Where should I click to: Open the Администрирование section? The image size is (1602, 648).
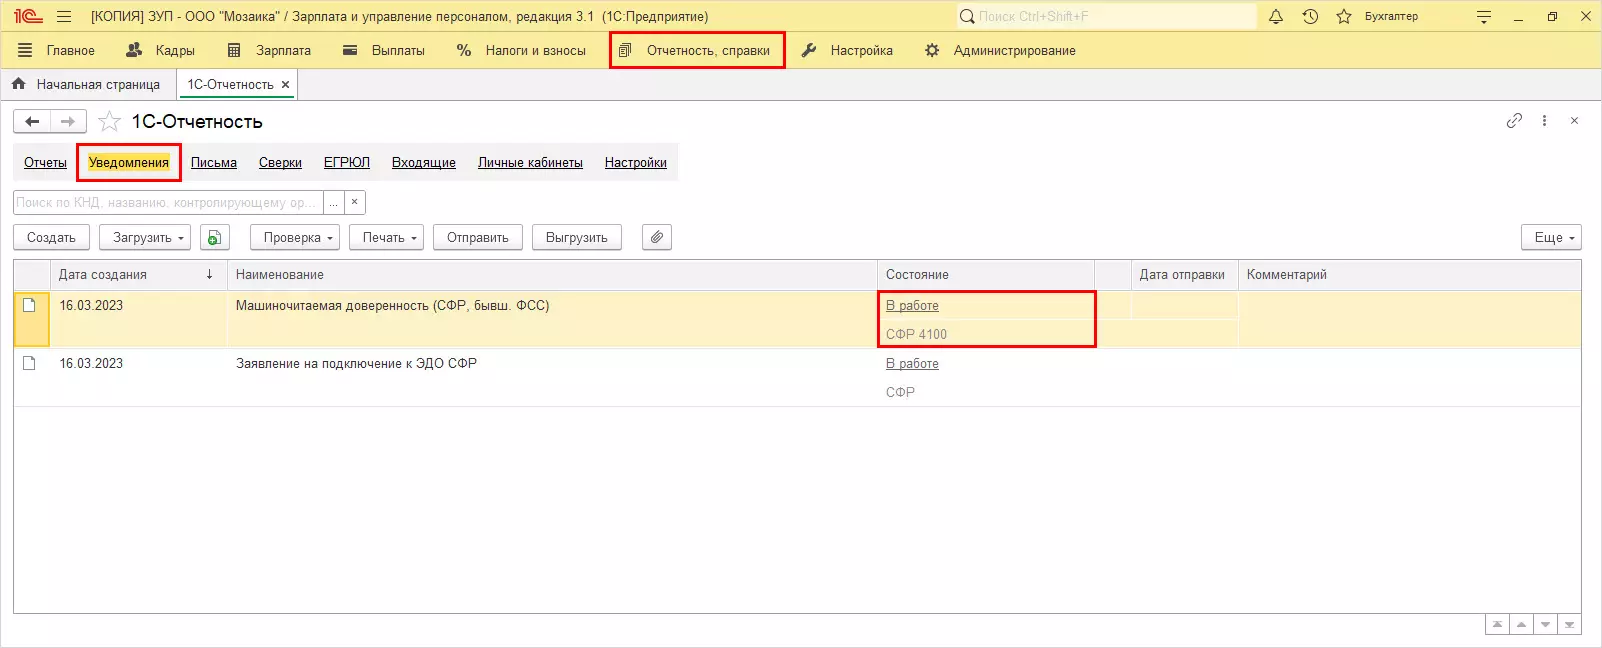coord(1000,50)
